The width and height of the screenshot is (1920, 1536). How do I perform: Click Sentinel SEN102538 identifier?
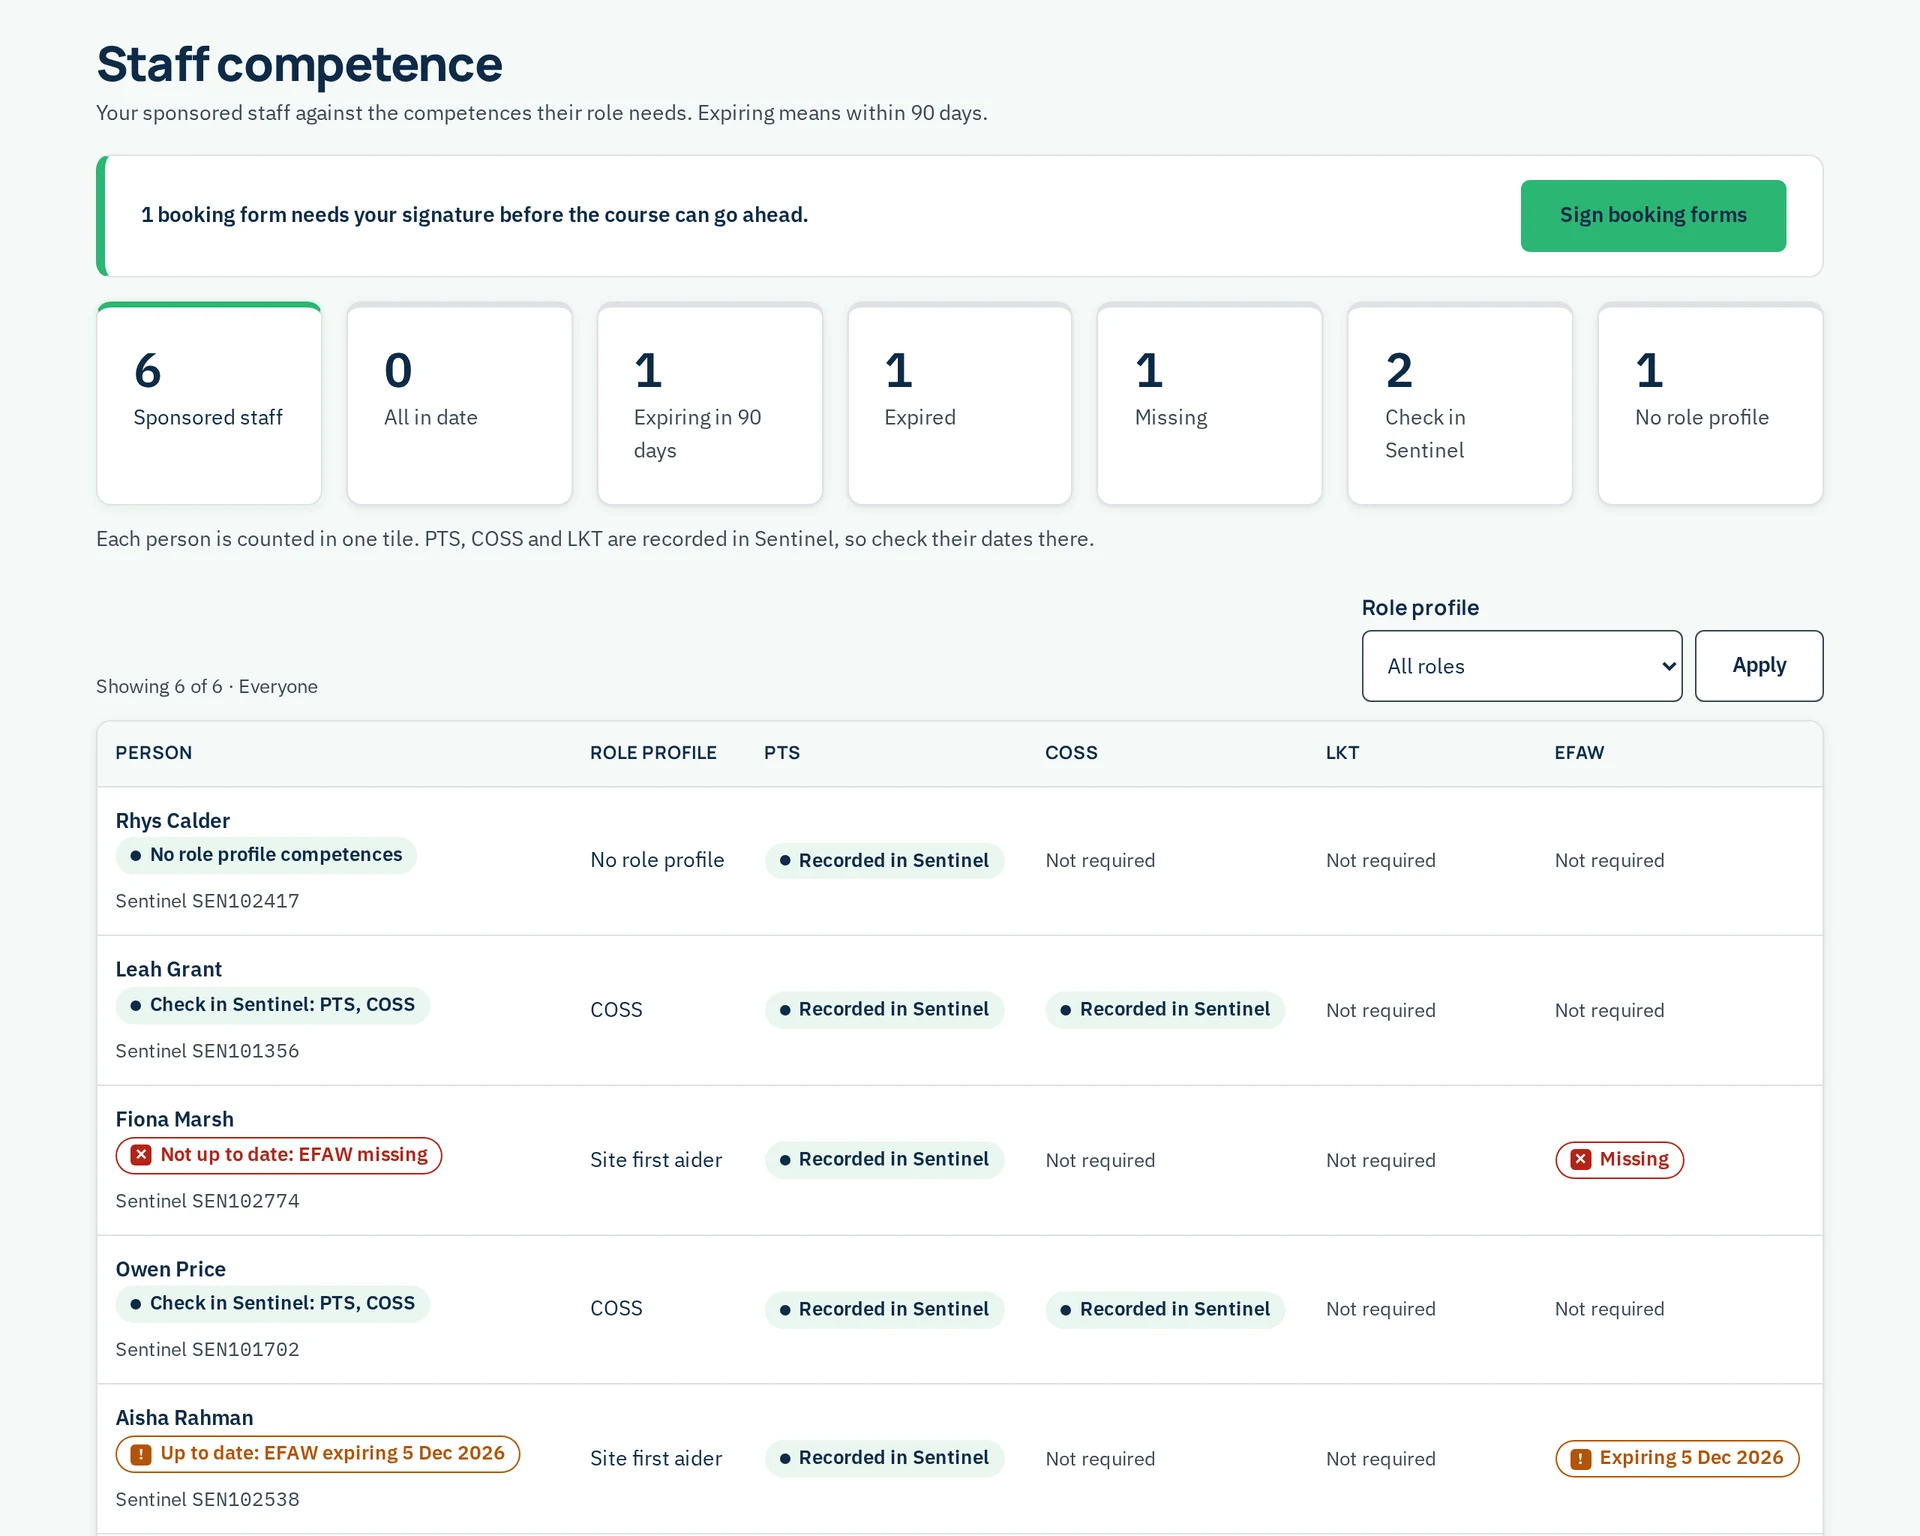click(x=207, y=1501)
